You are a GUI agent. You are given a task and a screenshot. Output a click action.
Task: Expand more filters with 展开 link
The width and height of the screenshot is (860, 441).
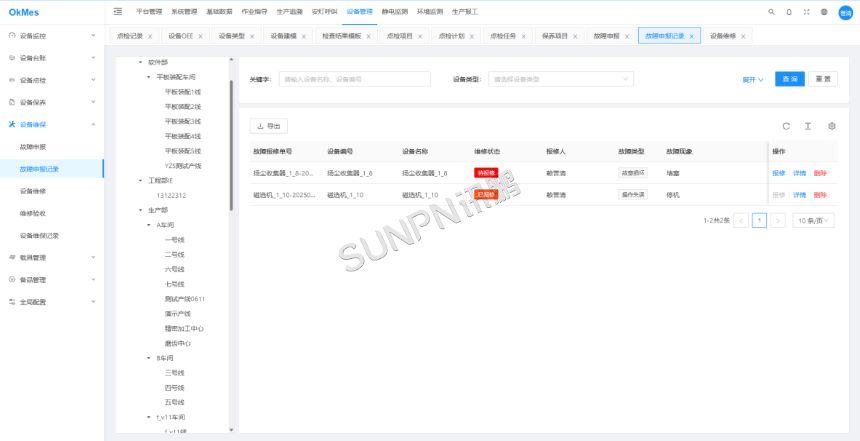click(x=752, y=80)
